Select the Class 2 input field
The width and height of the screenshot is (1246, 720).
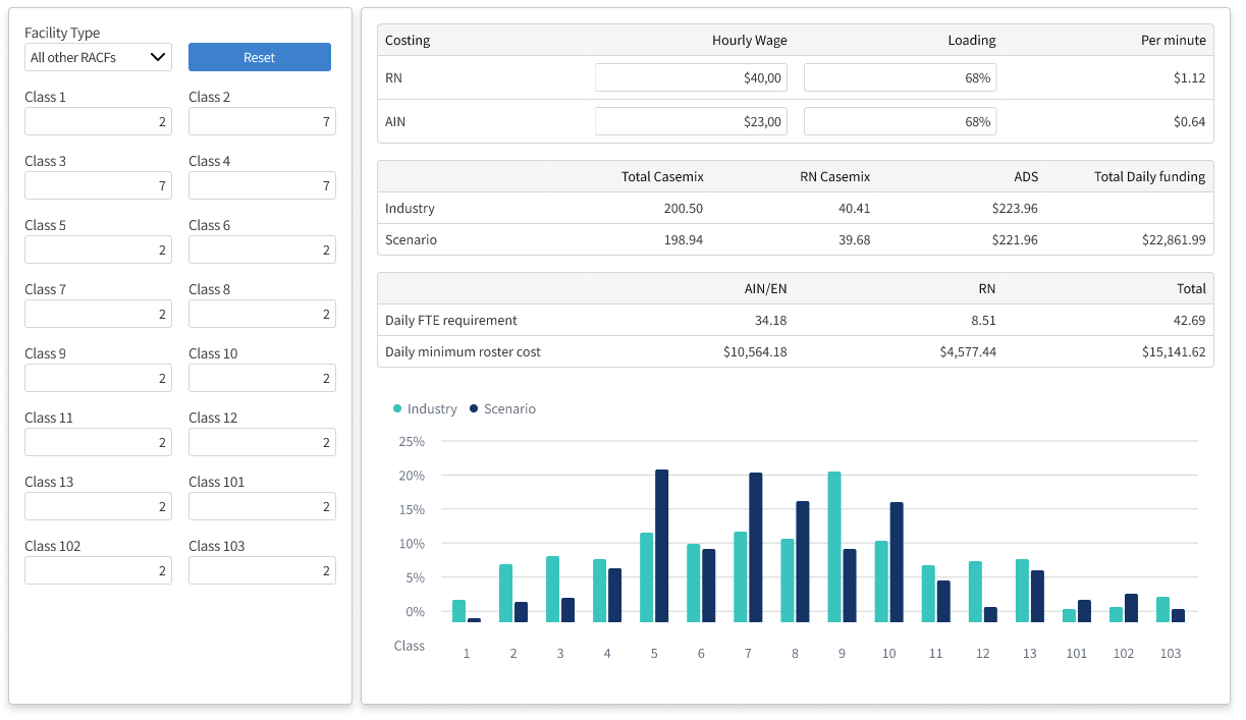coord(262,121)
